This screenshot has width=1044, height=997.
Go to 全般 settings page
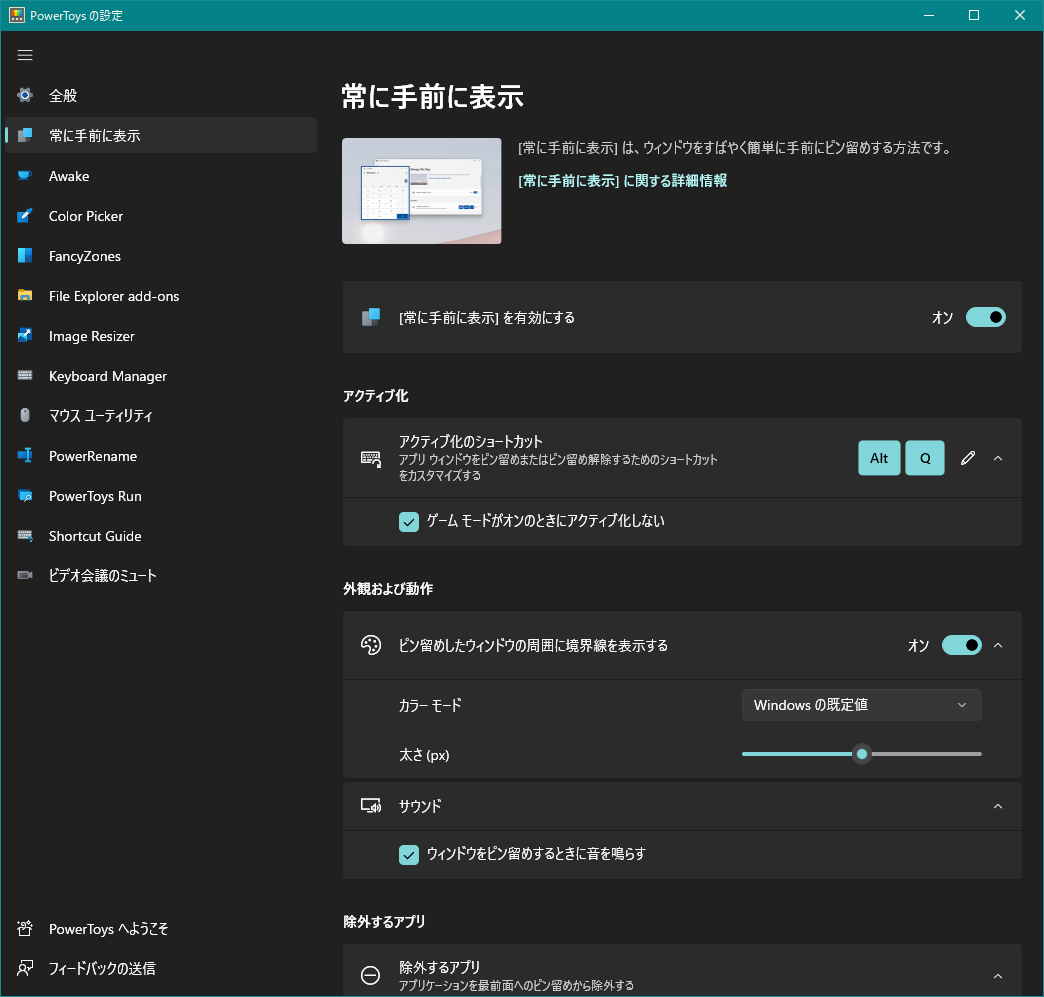[160, 95]
